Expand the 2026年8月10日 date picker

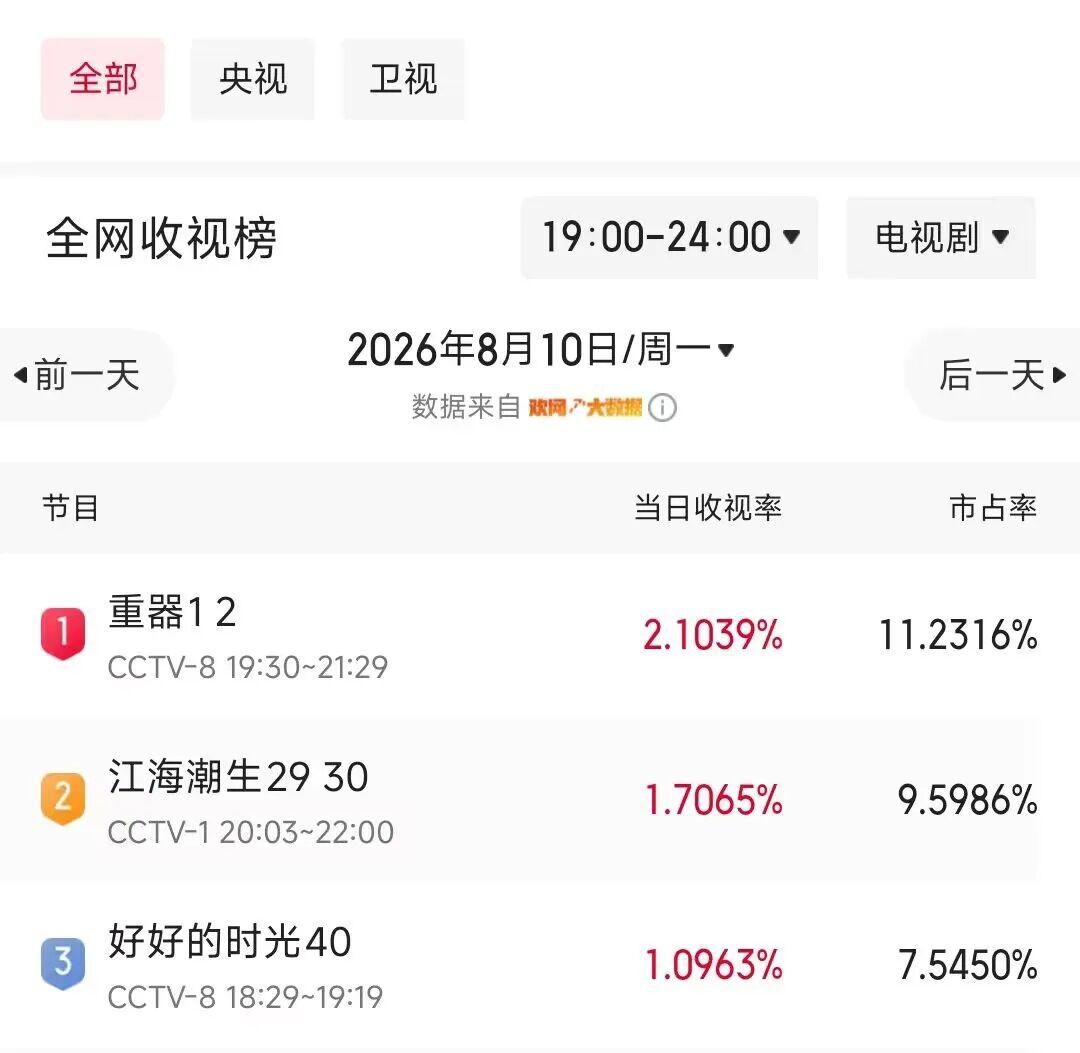(x=541, y=349)
